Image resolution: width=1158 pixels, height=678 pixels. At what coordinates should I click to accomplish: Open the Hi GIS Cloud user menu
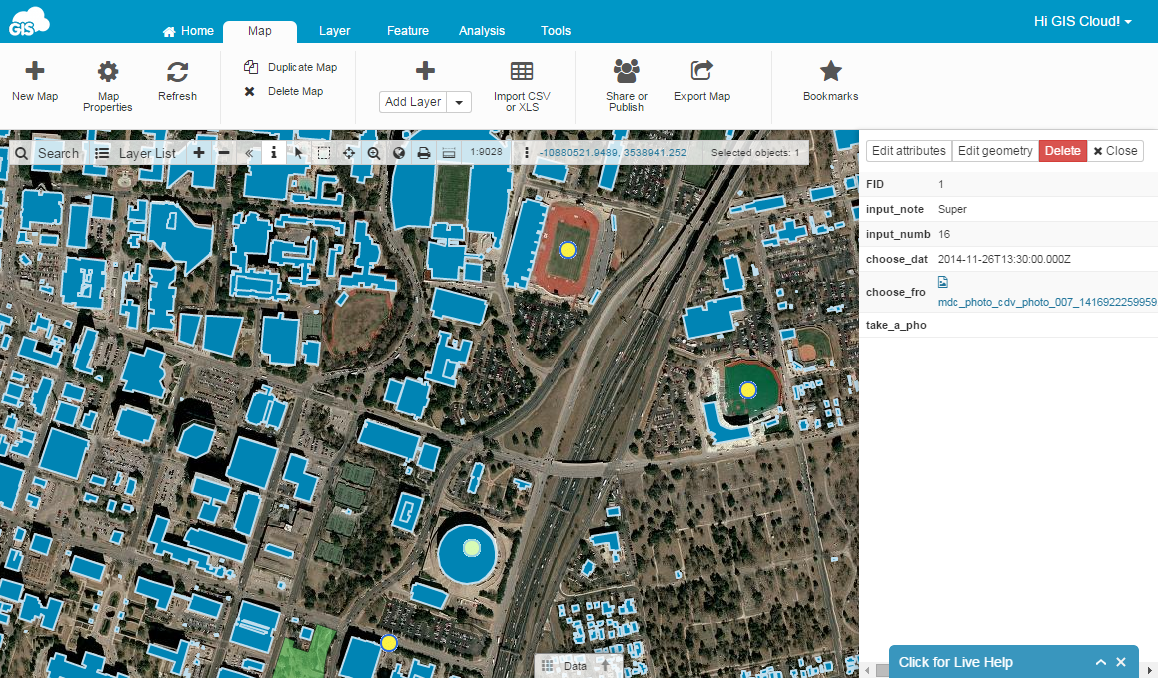(x=1083, y=21)
